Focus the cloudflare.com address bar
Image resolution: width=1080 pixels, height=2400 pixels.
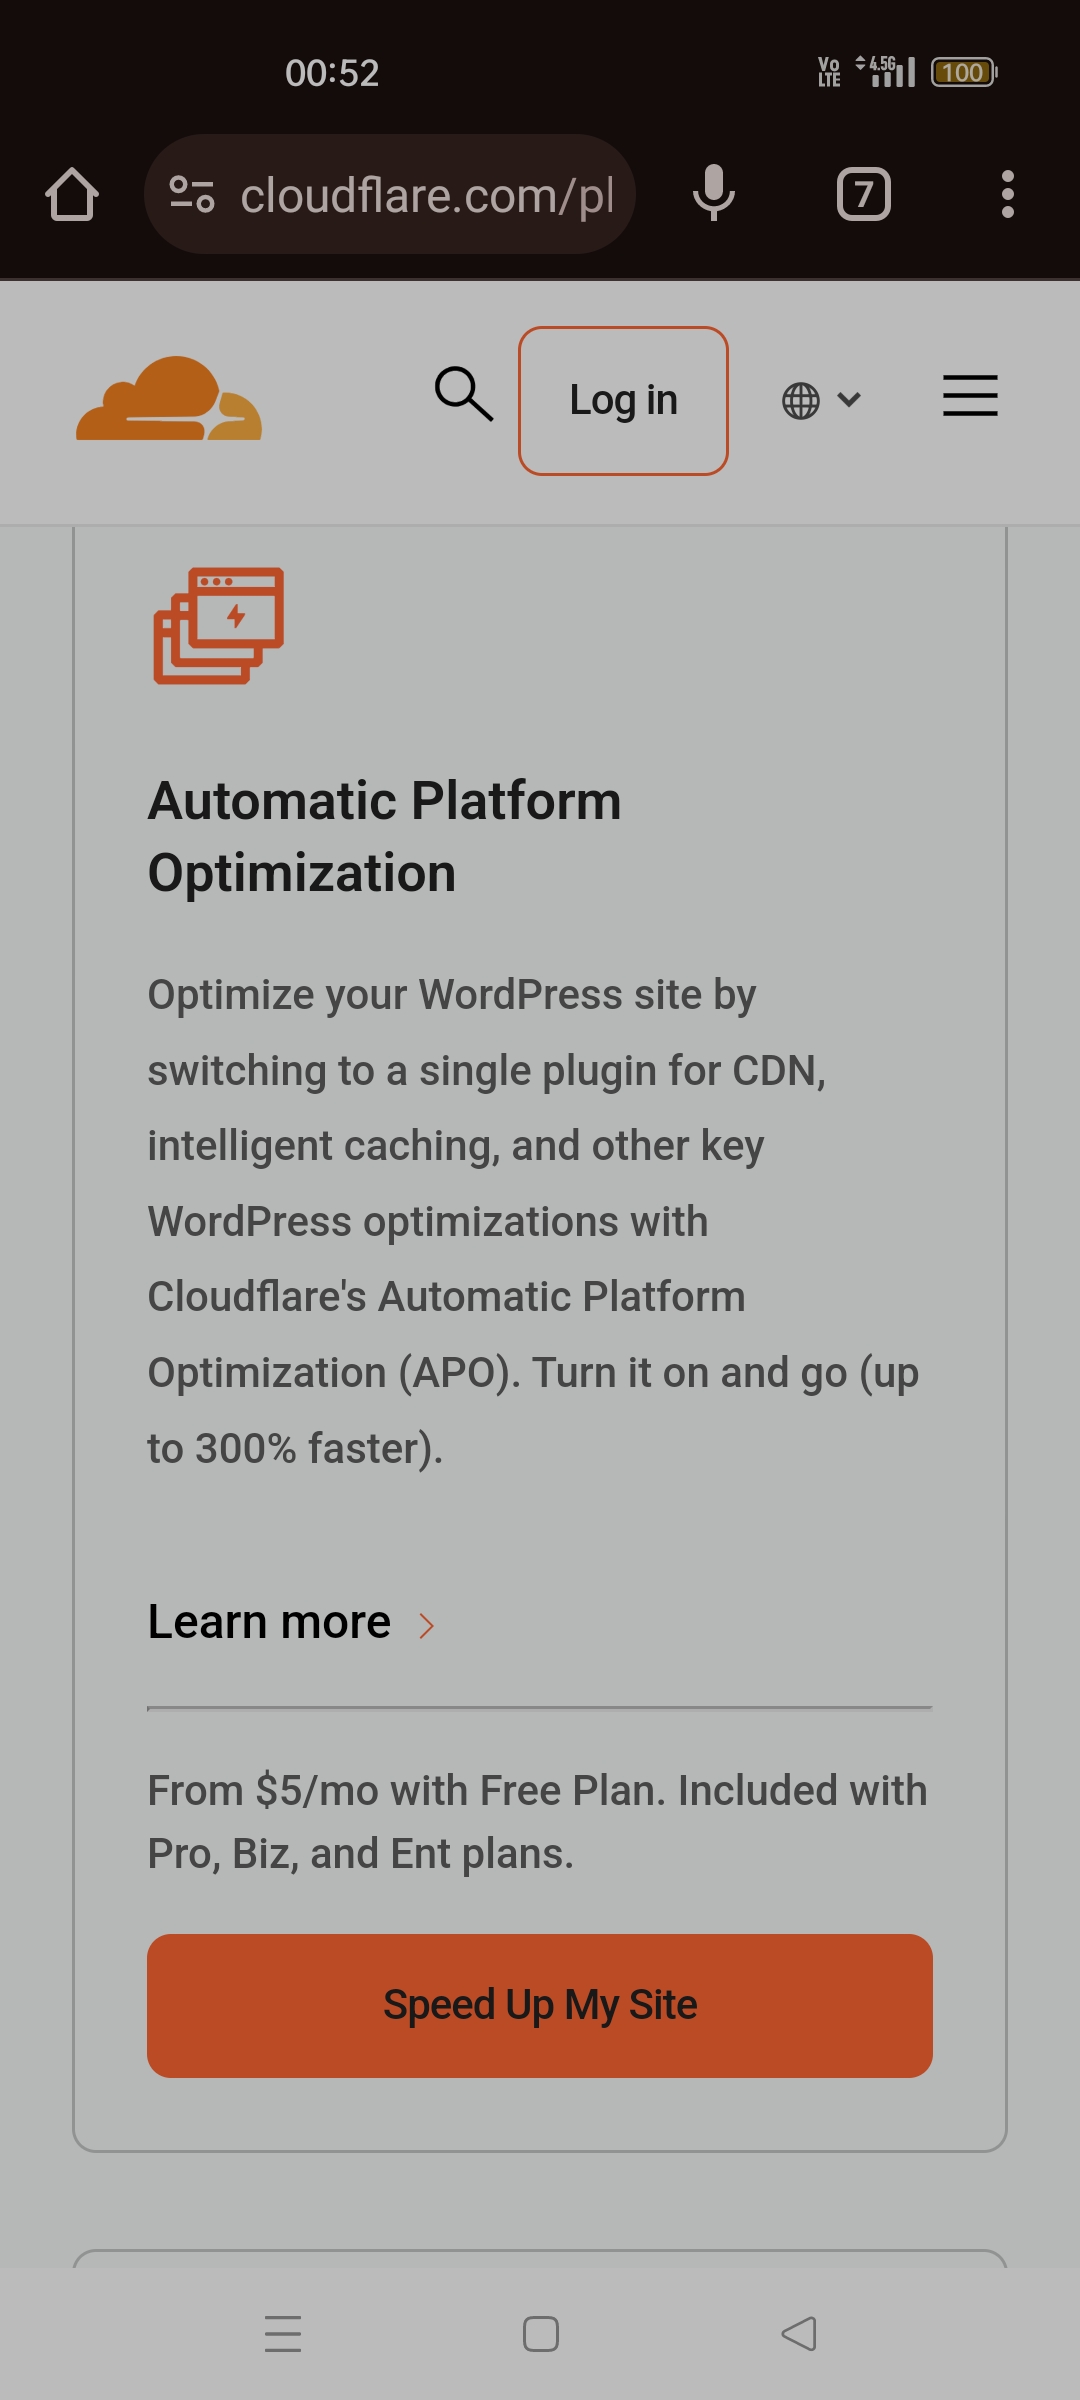pyautogui.click(x=390, y=194)
